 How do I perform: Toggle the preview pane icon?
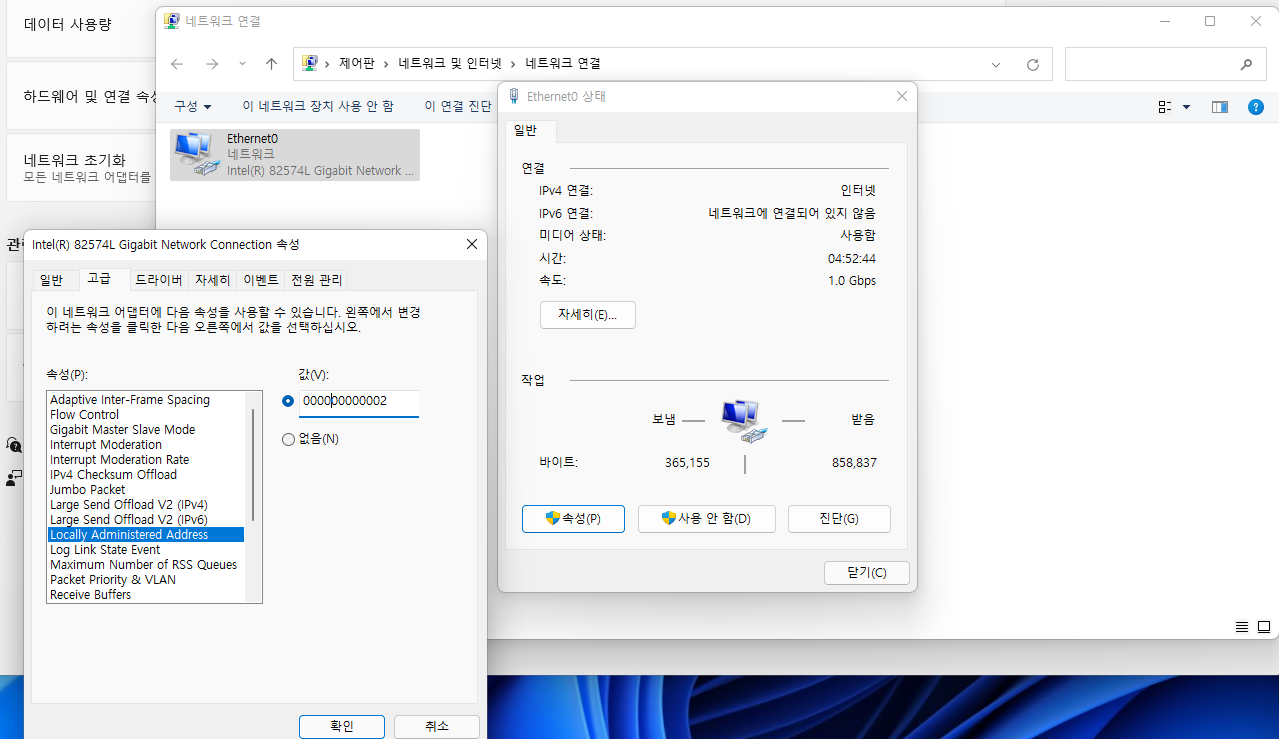(x=1220, y=107)
